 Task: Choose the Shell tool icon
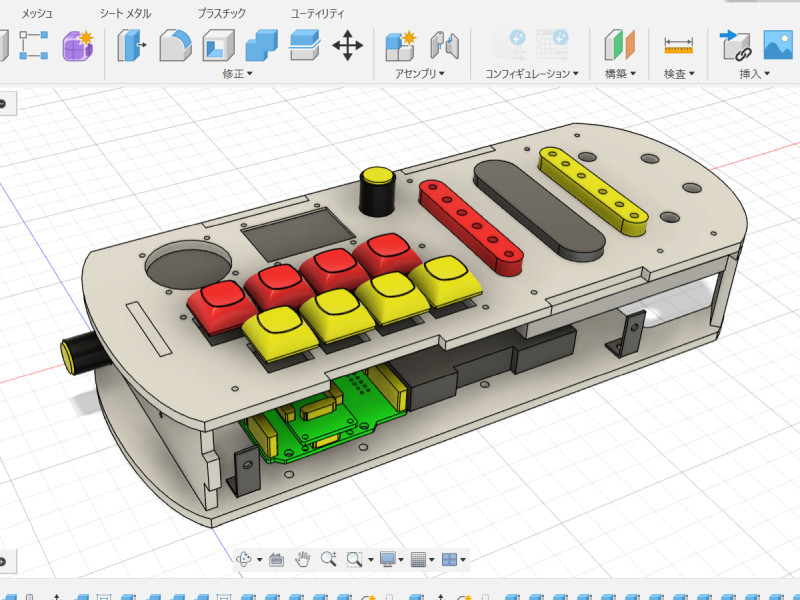[218, 45]
